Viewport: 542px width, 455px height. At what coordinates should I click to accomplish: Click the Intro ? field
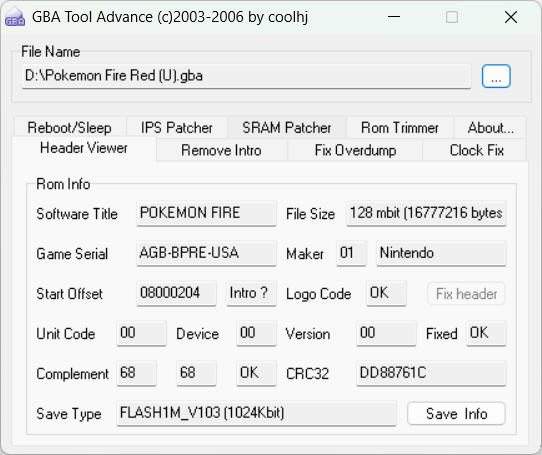tap(251, 294)
